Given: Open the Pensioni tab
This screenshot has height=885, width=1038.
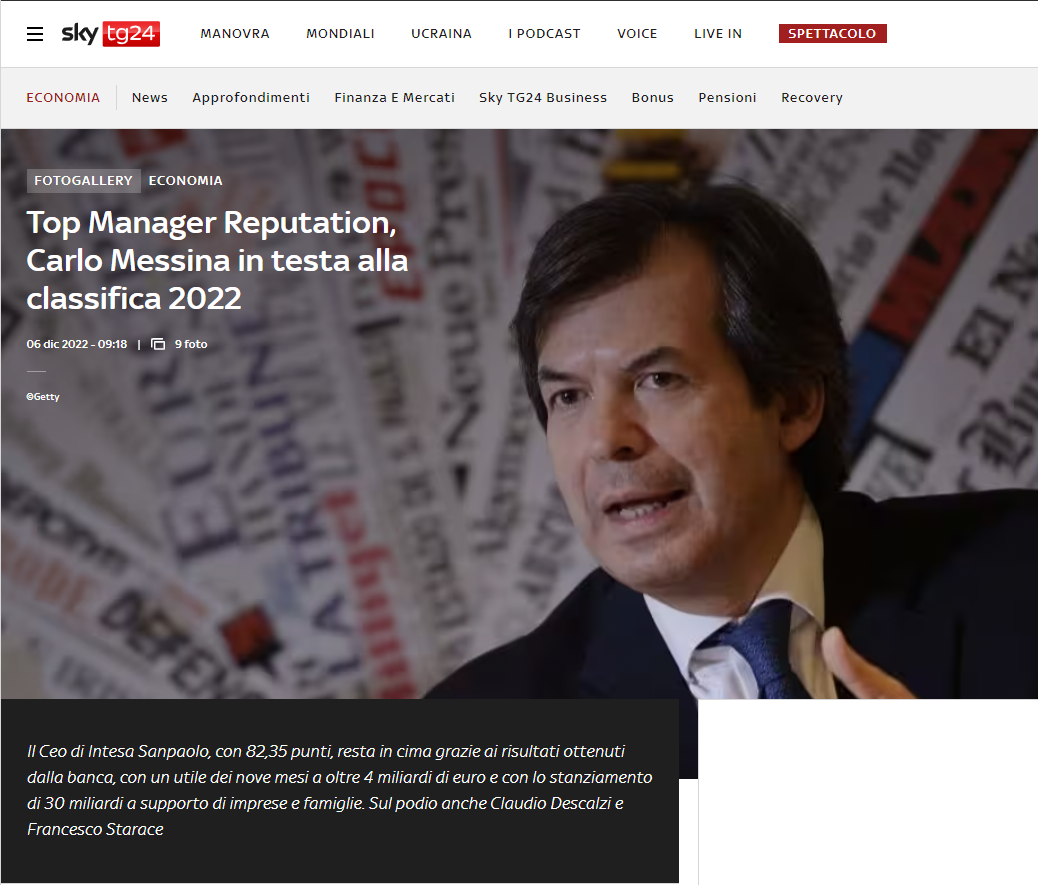Looking at the screenshot, I should pos(727,98).
